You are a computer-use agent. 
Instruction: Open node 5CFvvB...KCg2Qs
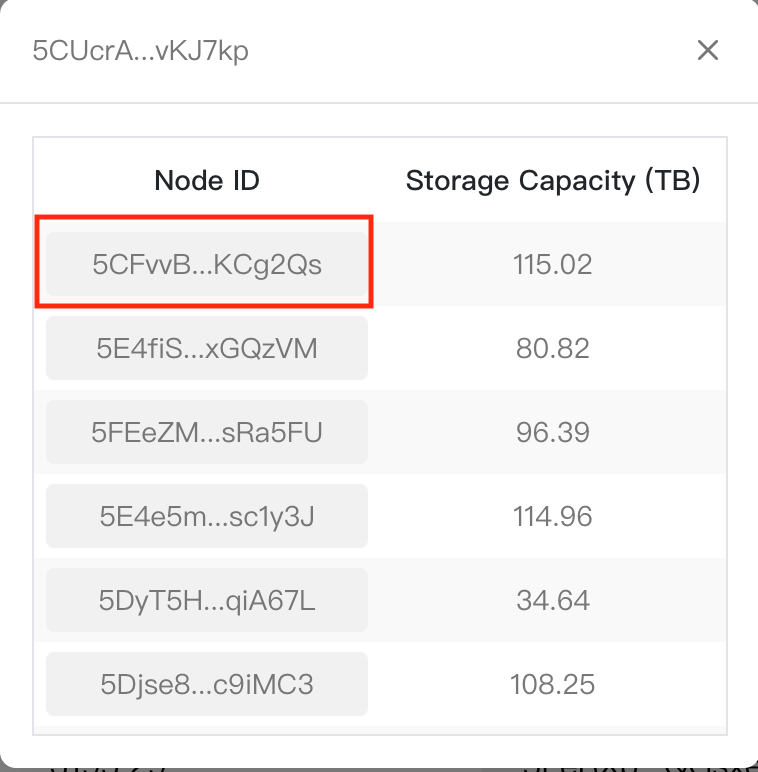[207, 265]
